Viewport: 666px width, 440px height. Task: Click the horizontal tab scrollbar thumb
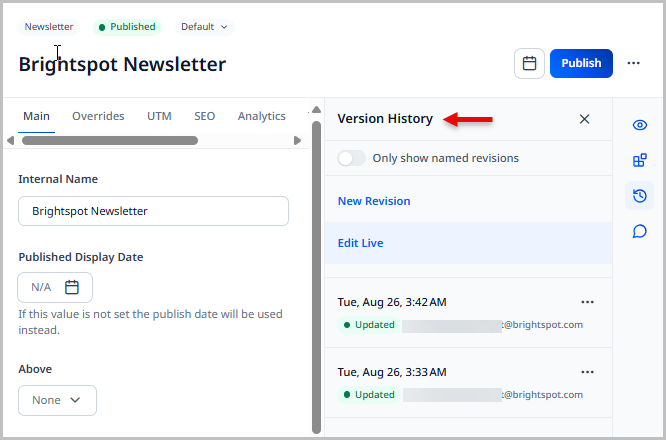point(110,141)
